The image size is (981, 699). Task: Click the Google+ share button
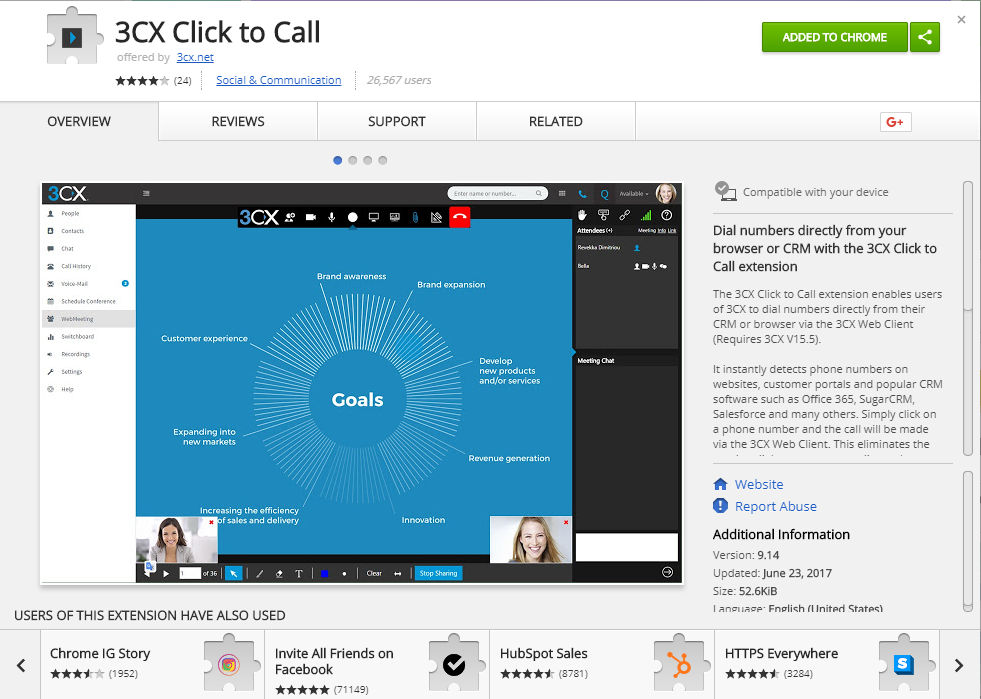pos(895,122)
